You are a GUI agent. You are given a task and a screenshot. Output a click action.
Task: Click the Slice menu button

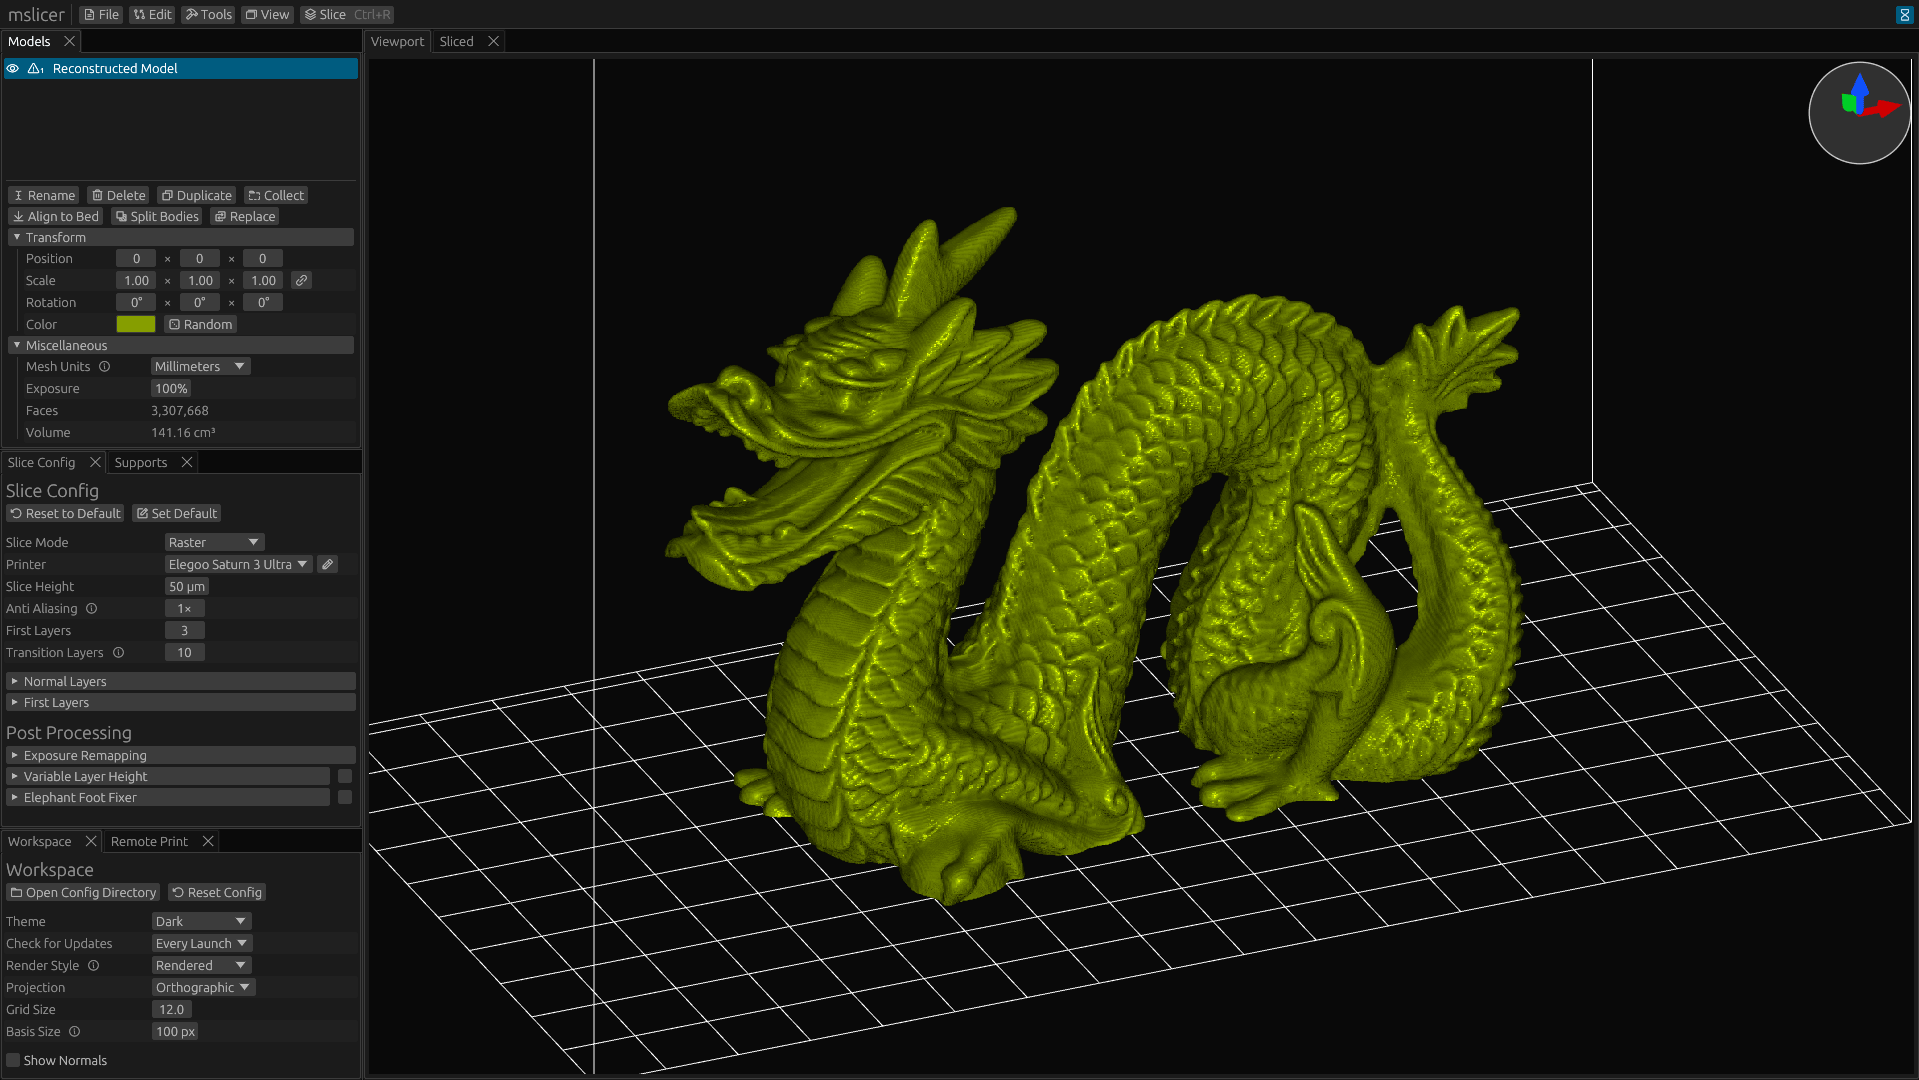[x=346, y=15]
